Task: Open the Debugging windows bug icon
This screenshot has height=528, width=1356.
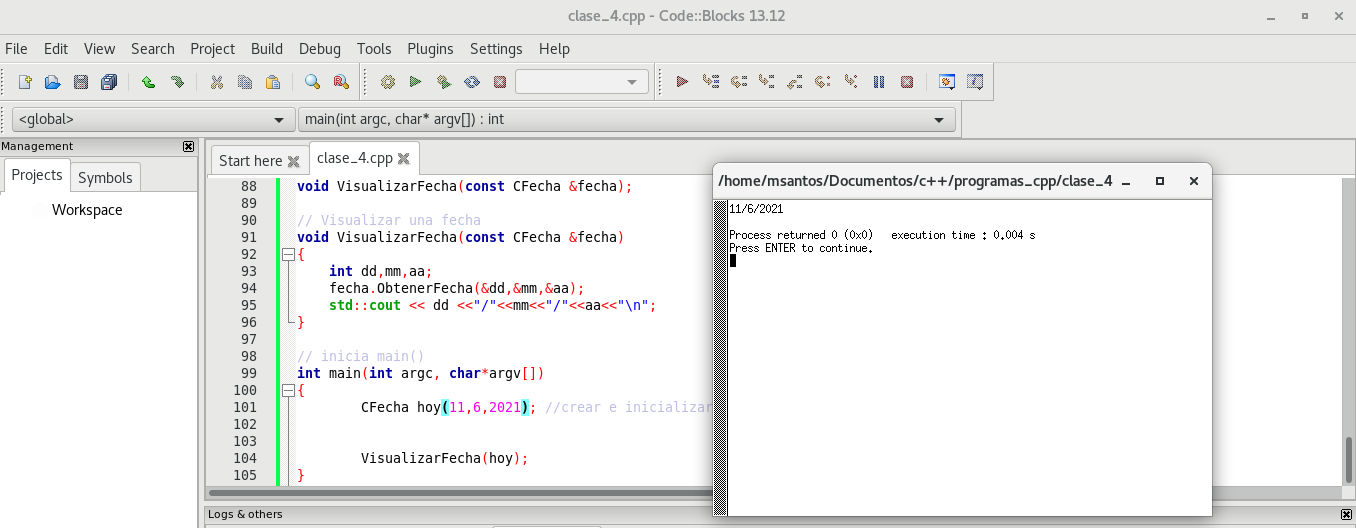Action: click(946, 82)
